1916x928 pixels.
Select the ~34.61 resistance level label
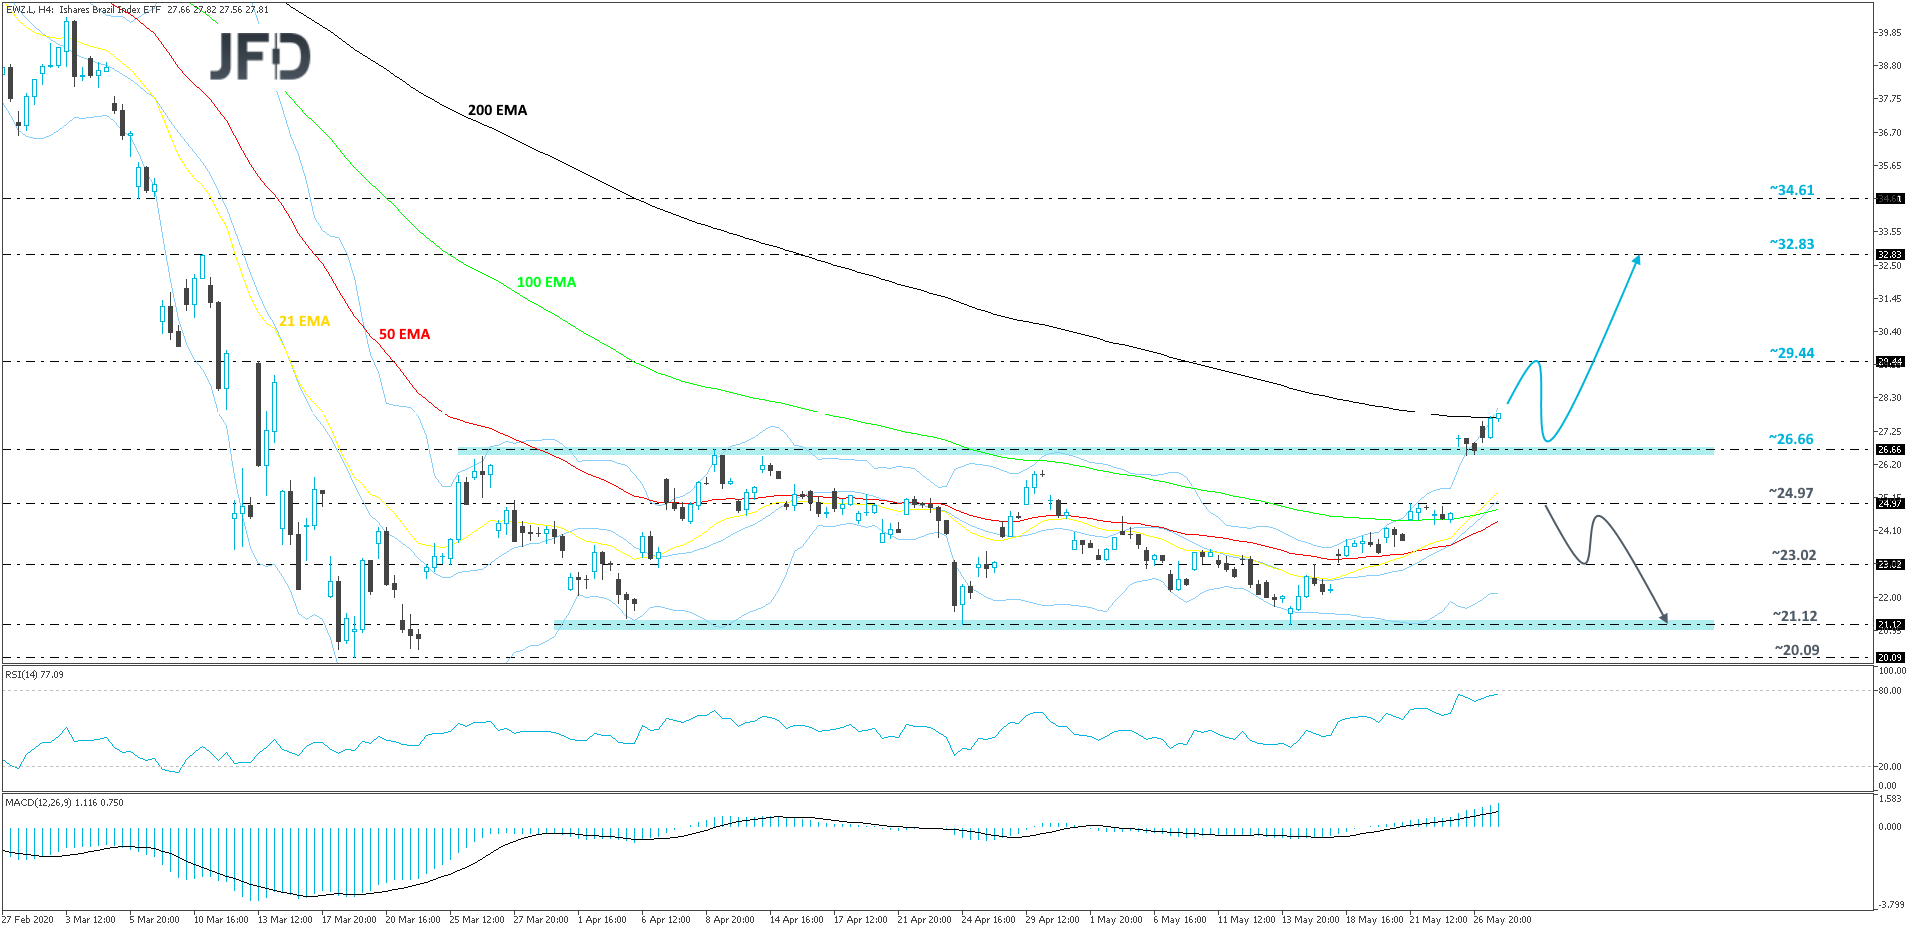1791,190
